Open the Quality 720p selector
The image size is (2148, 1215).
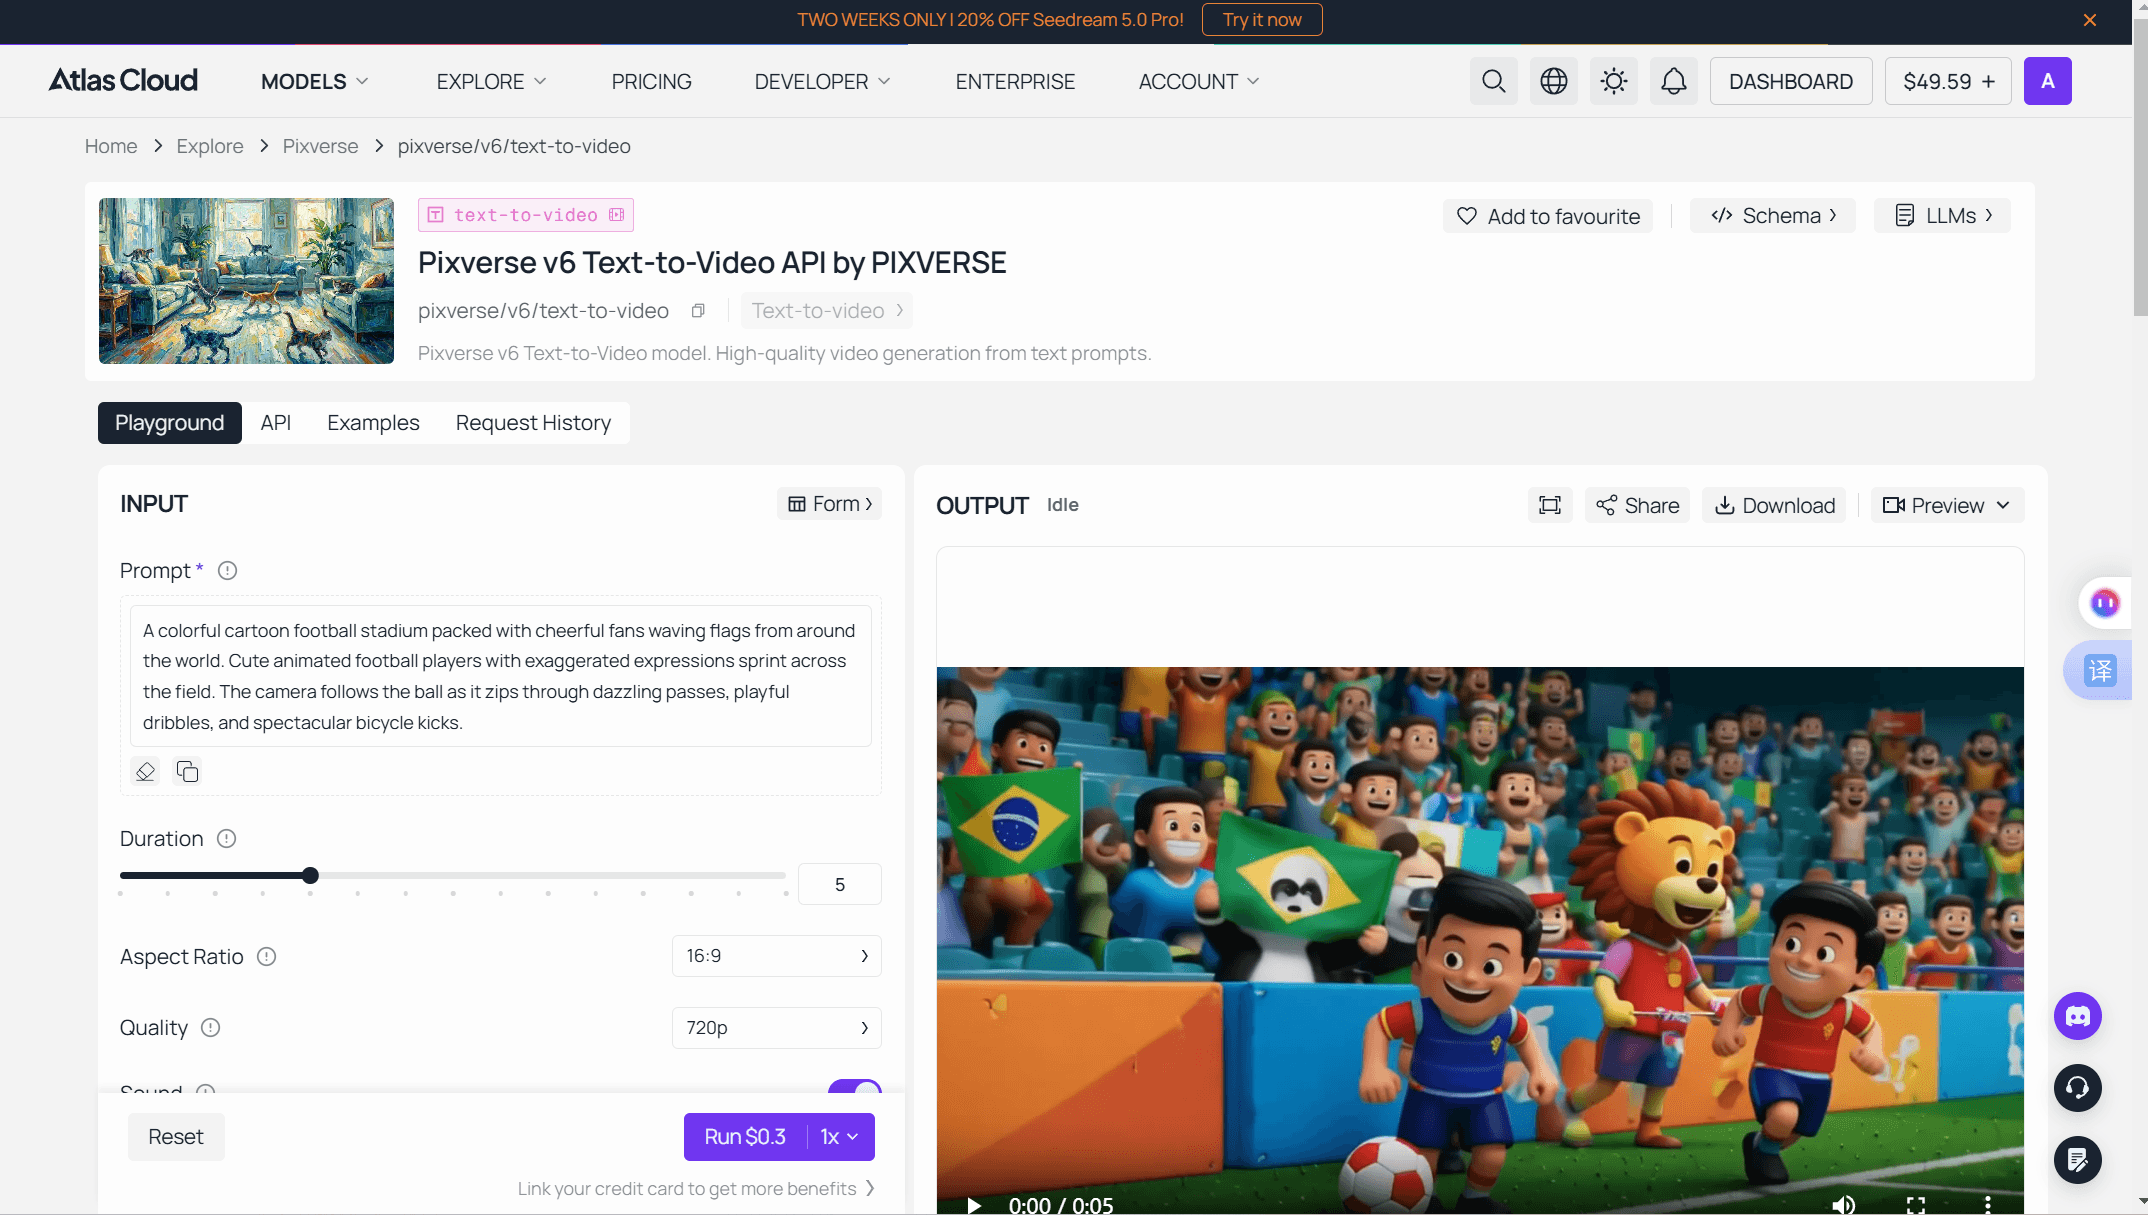[x=776, y=1028]
